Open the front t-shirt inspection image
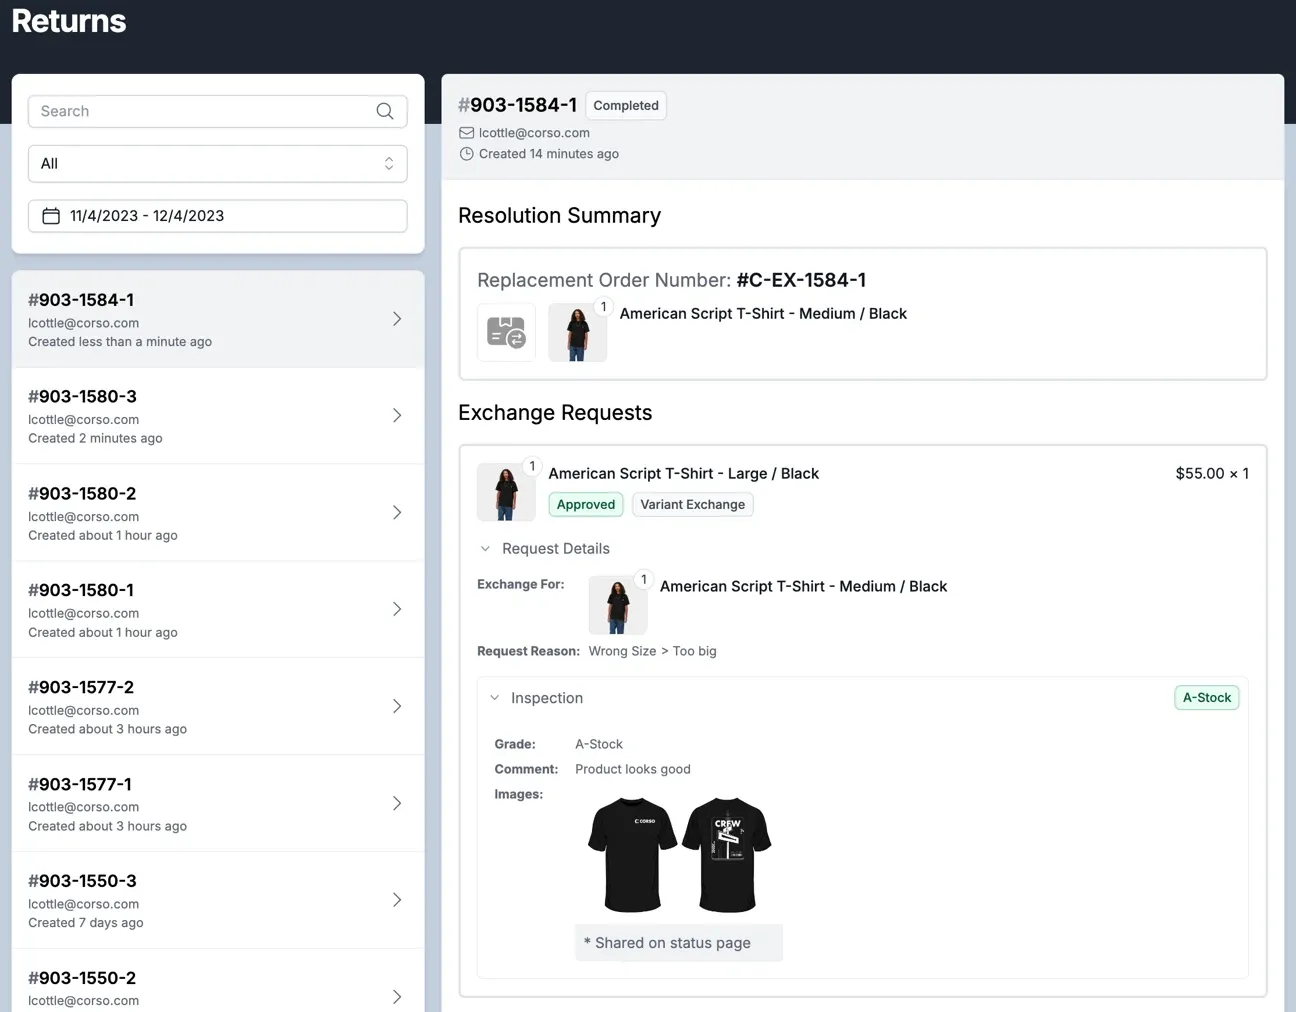Image resolution: width=1296 pixels, height=1012 pixels. pos(632,855)
